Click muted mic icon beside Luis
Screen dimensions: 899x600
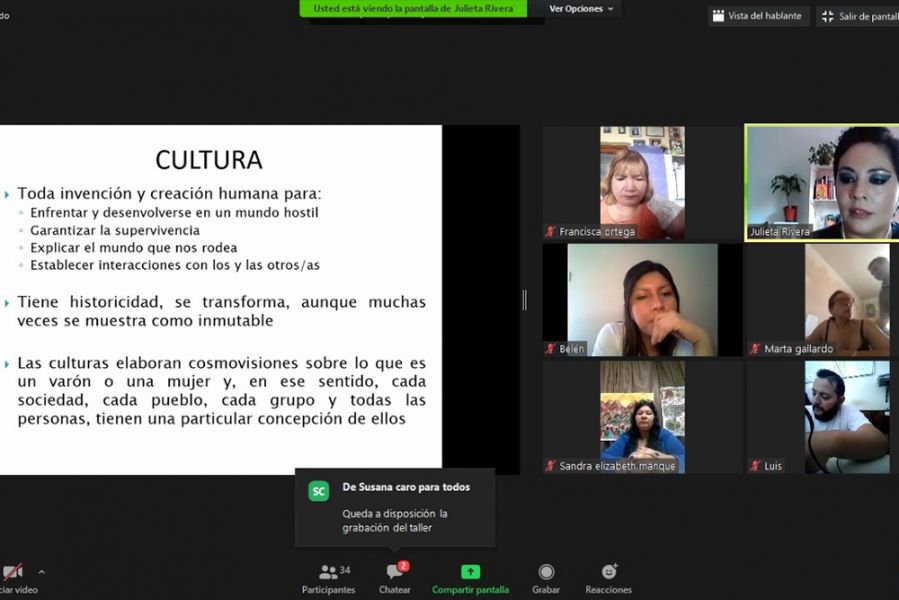click(x=755, y=466)
